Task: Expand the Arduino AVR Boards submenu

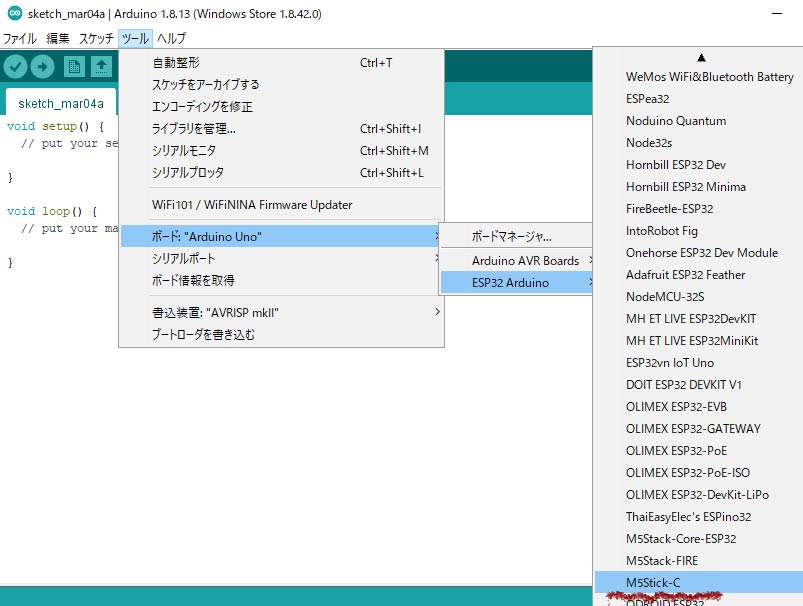Action: click(516, 260)
